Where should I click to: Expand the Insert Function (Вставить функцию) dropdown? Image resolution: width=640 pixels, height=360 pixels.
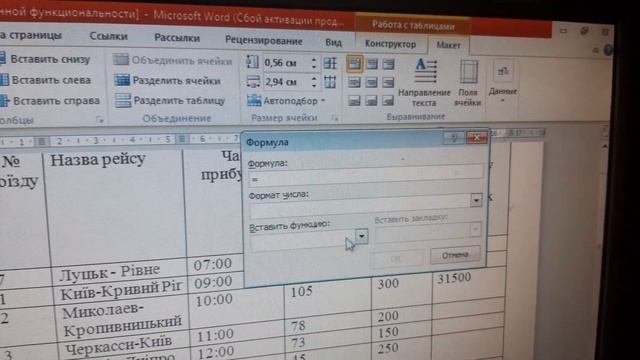361,236
